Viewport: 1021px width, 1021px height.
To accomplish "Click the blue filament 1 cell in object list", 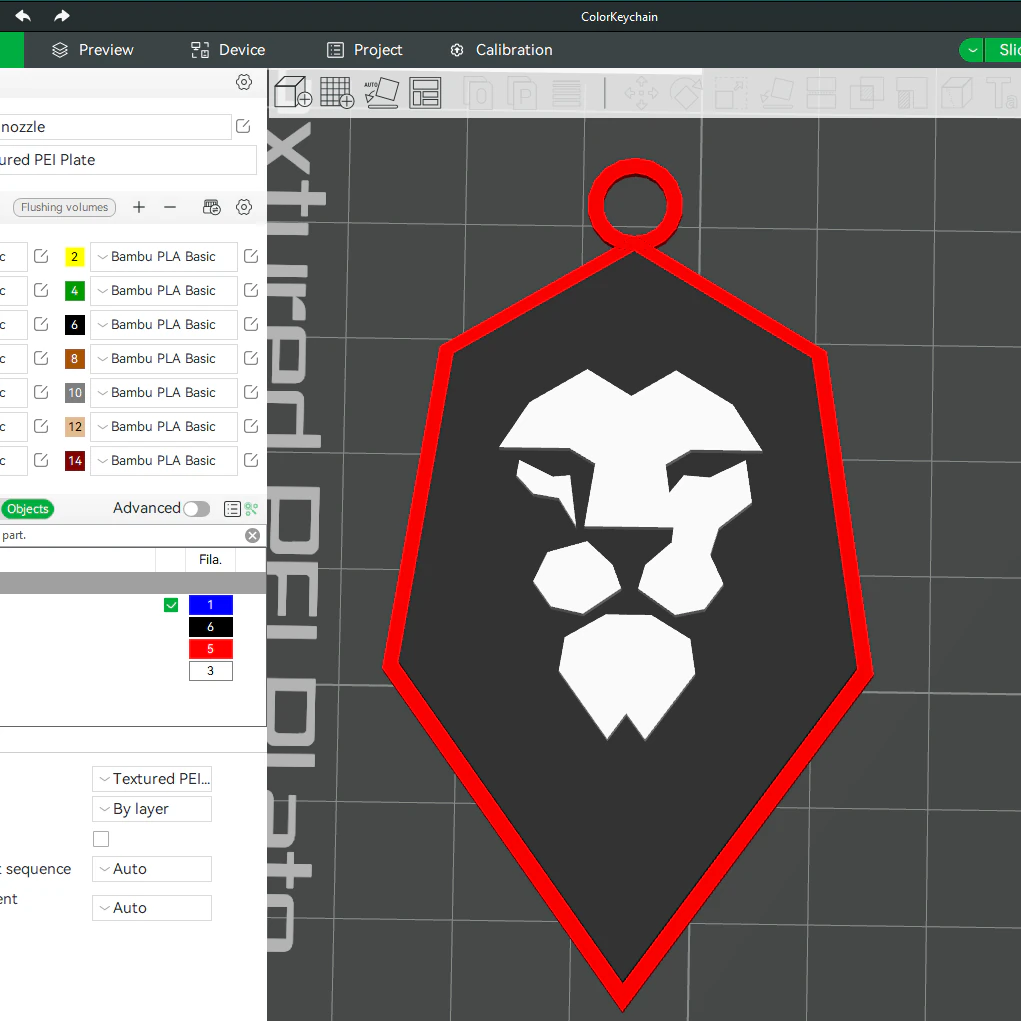I will pos(210,605).
